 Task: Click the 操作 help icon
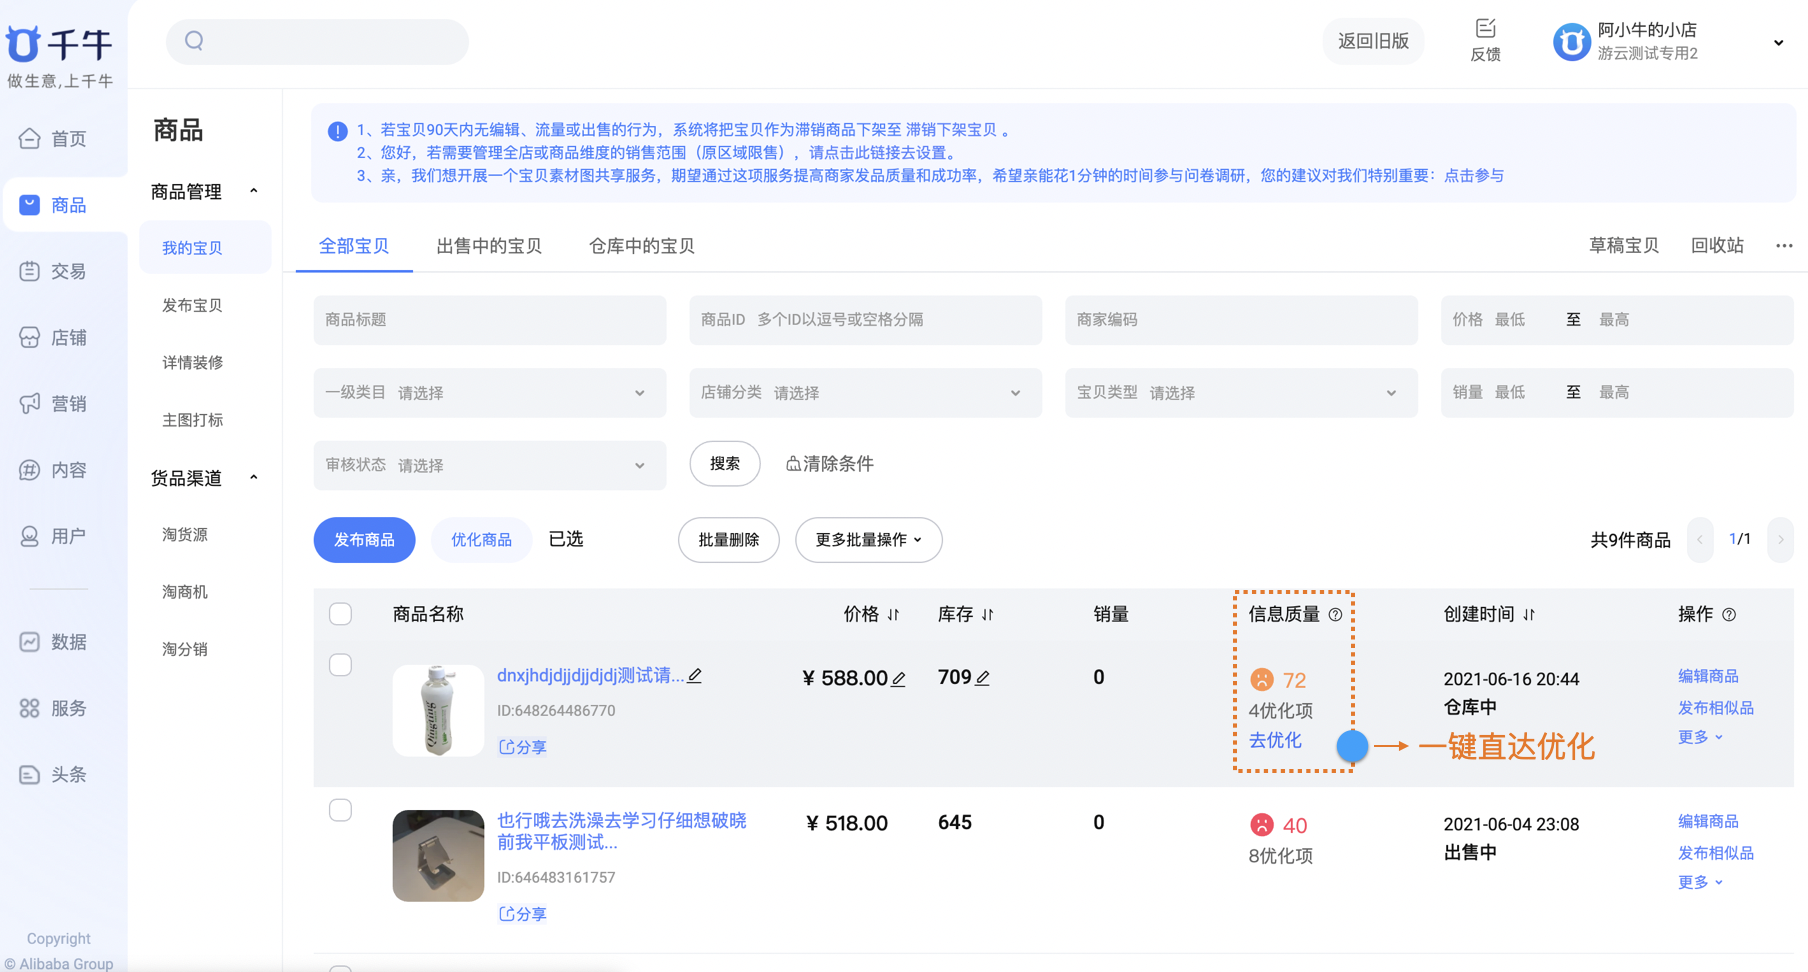1729,614
